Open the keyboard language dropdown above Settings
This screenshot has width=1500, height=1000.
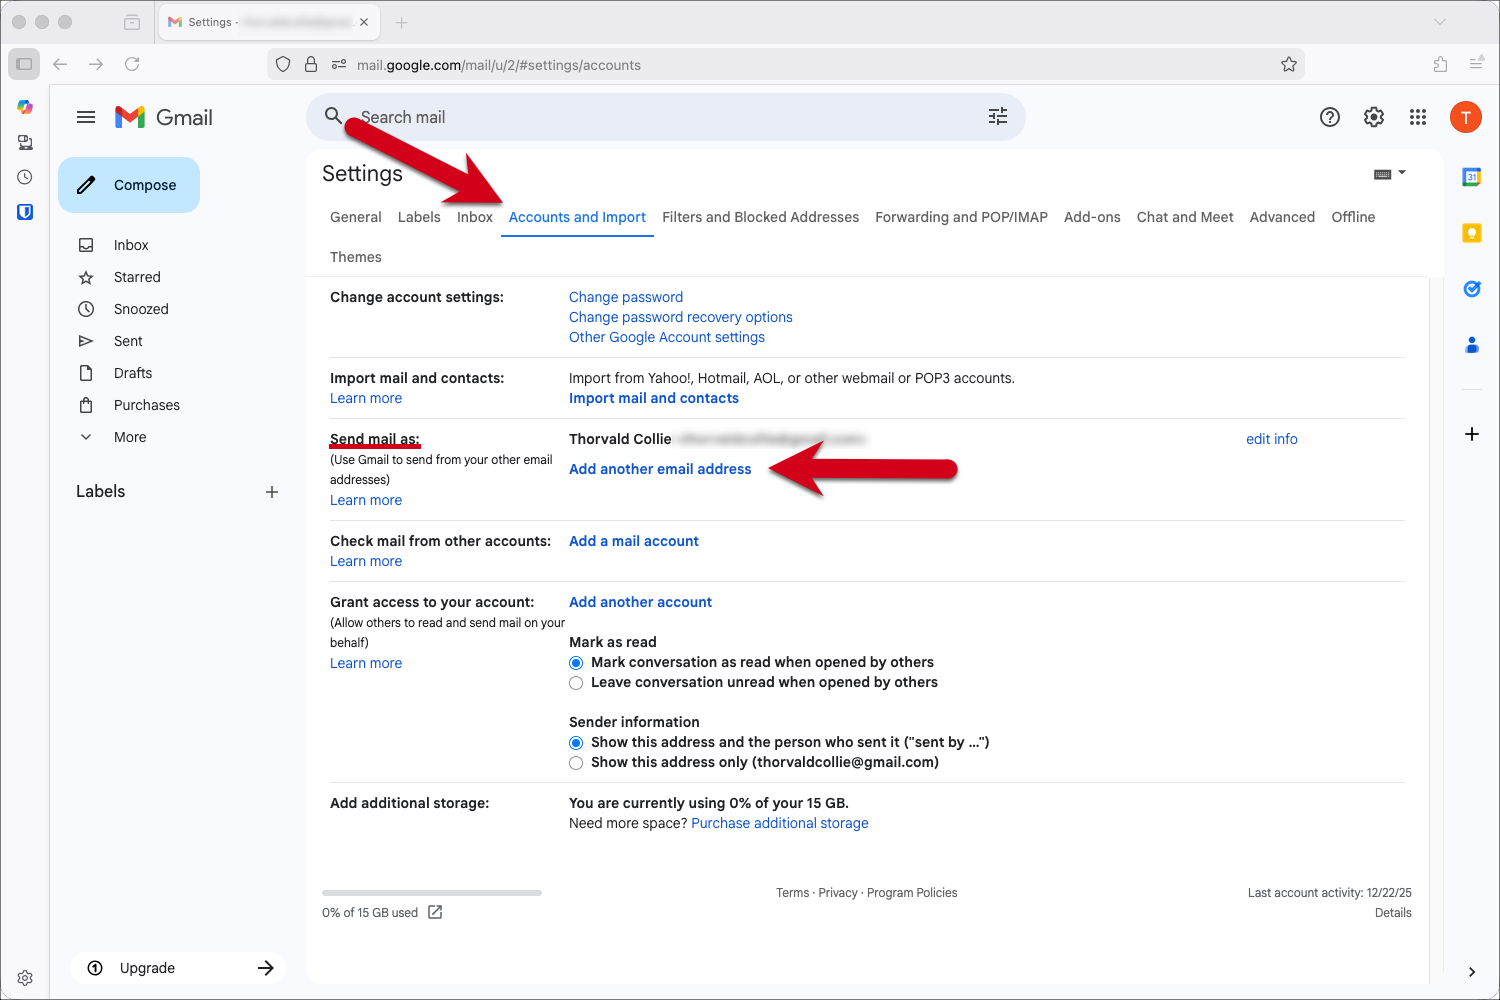pos(1390,172)
